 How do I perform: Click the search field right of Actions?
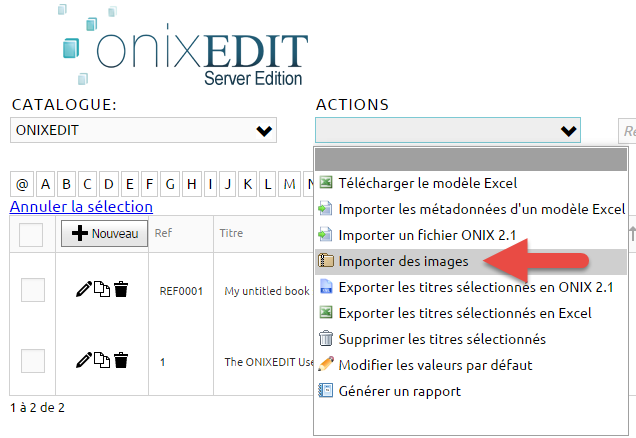[627, 131]
